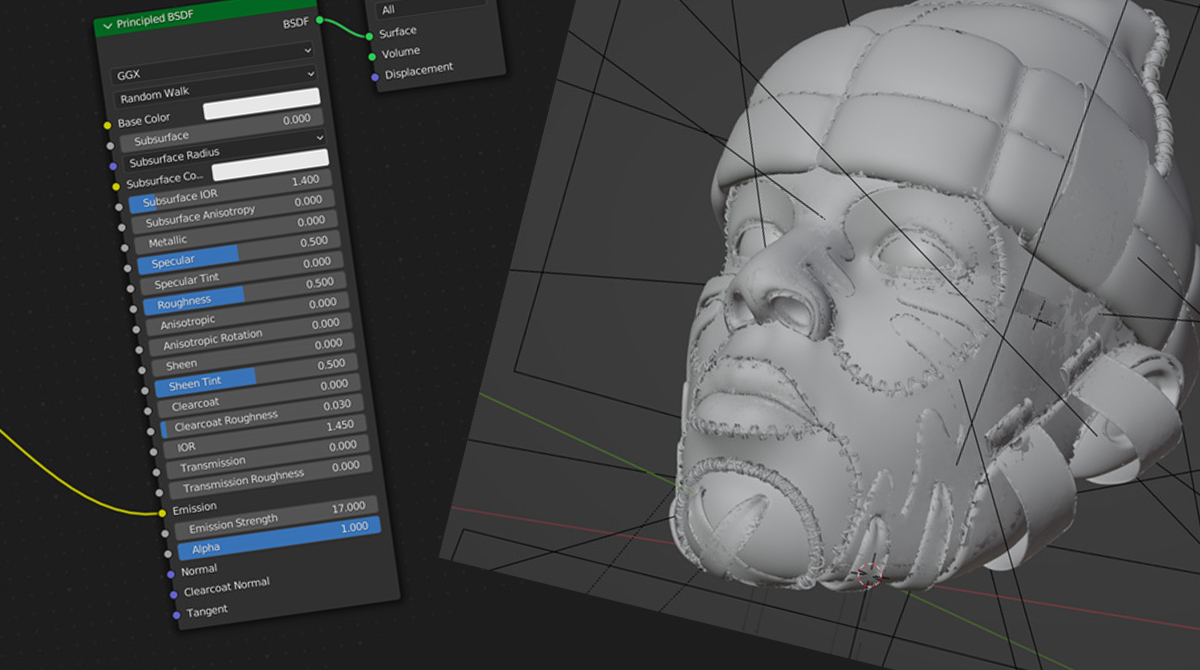Click the Emission Strength slider
This screenshot has height=670, width=1200.
click(x=275, y=518)
